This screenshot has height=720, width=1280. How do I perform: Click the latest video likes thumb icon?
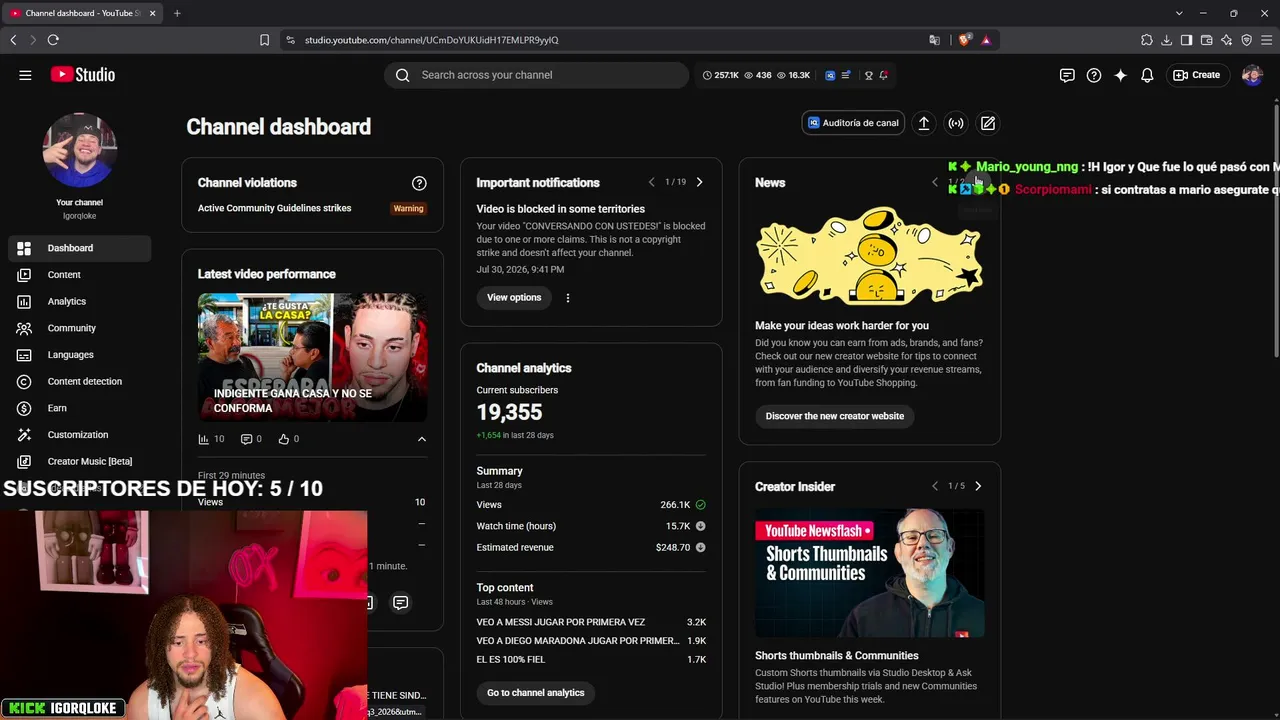click(x=284, y=439)
